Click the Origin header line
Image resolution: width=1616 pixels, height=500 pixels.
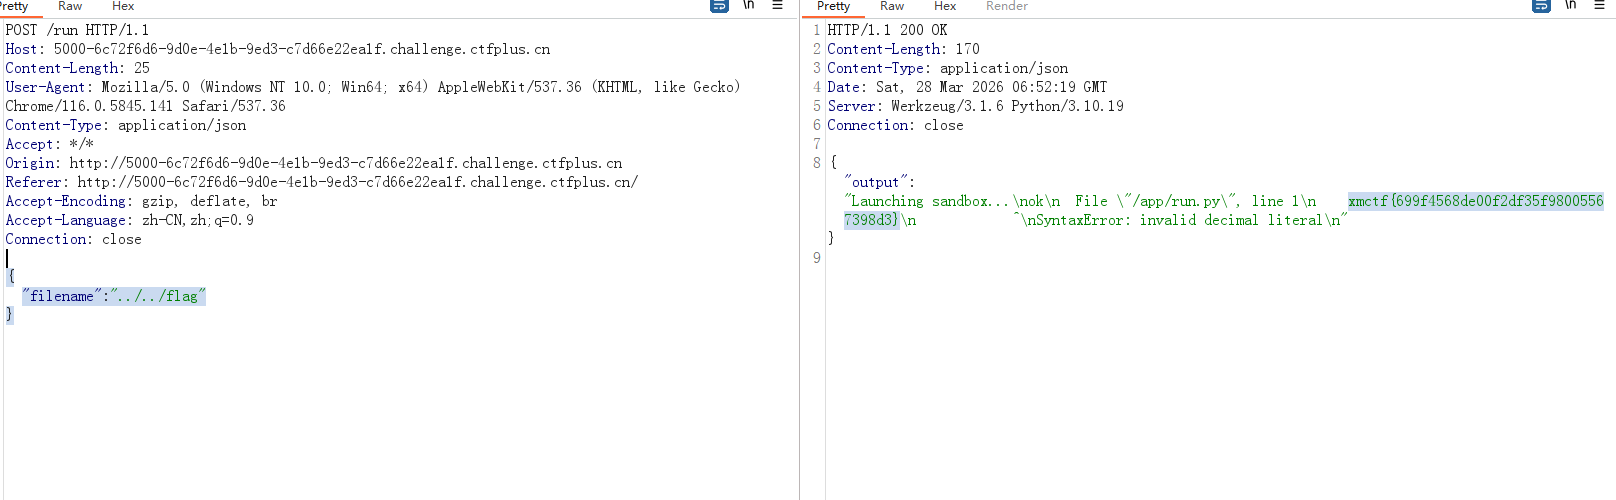pyautogui.click(x=314, y=163)
